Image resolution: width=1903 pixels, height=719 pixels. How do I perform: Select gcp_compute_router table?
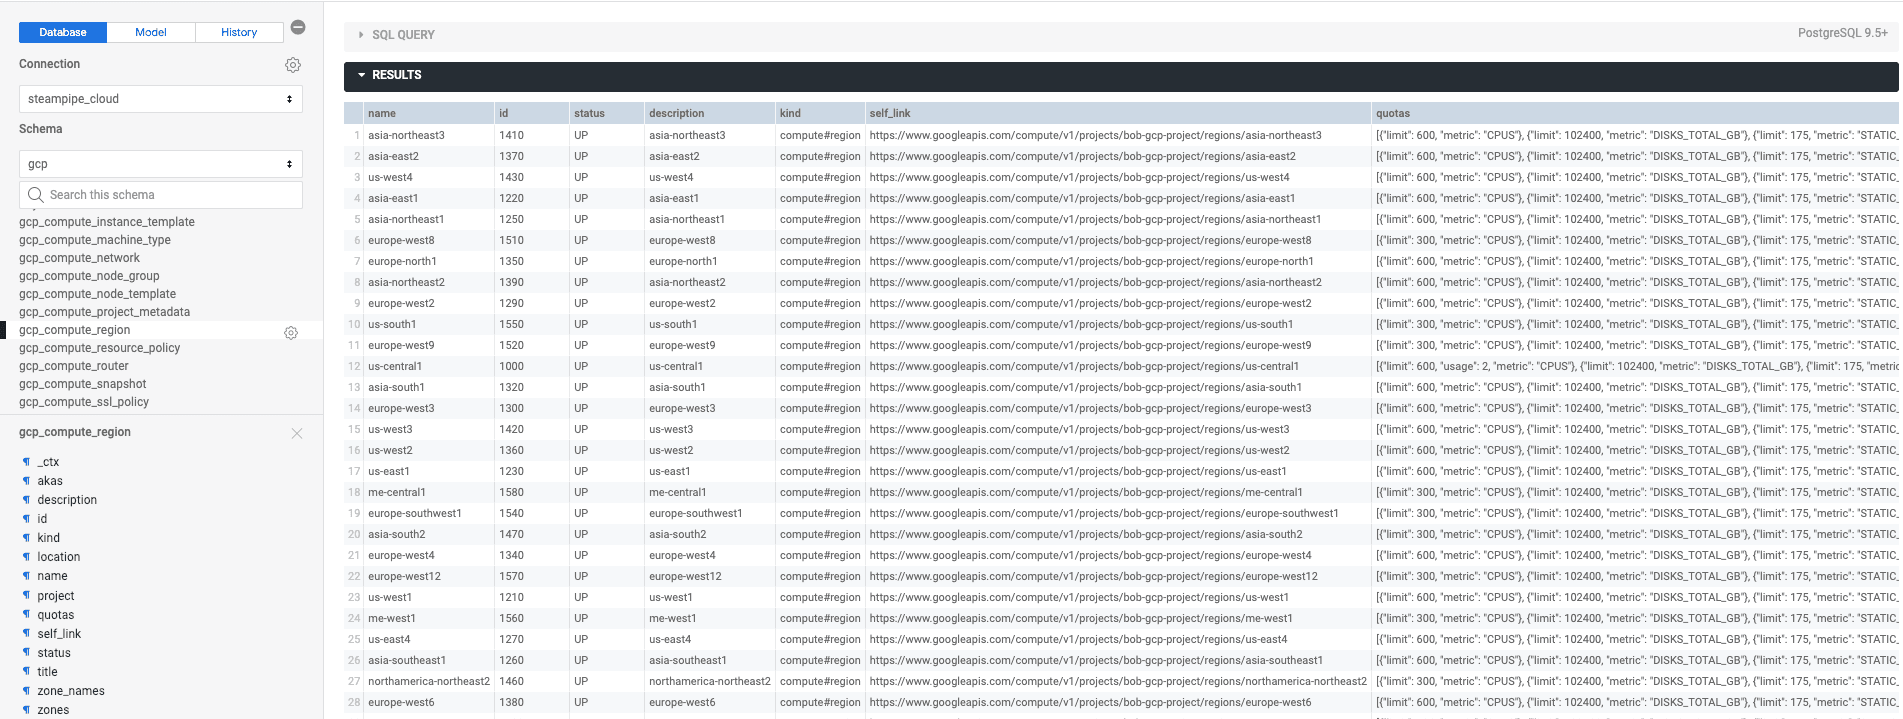tap(73, 366)
